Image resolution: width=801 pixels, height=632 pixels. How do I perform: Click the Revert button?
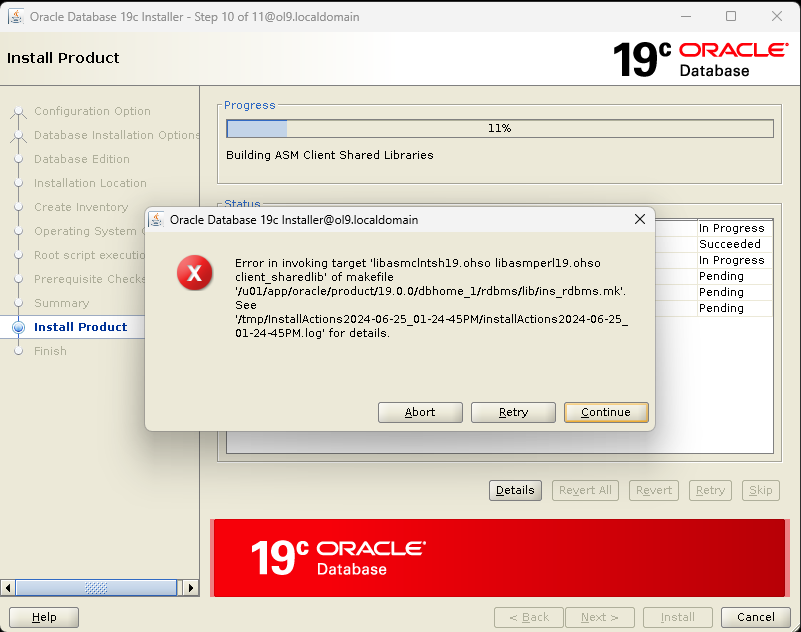653,490
